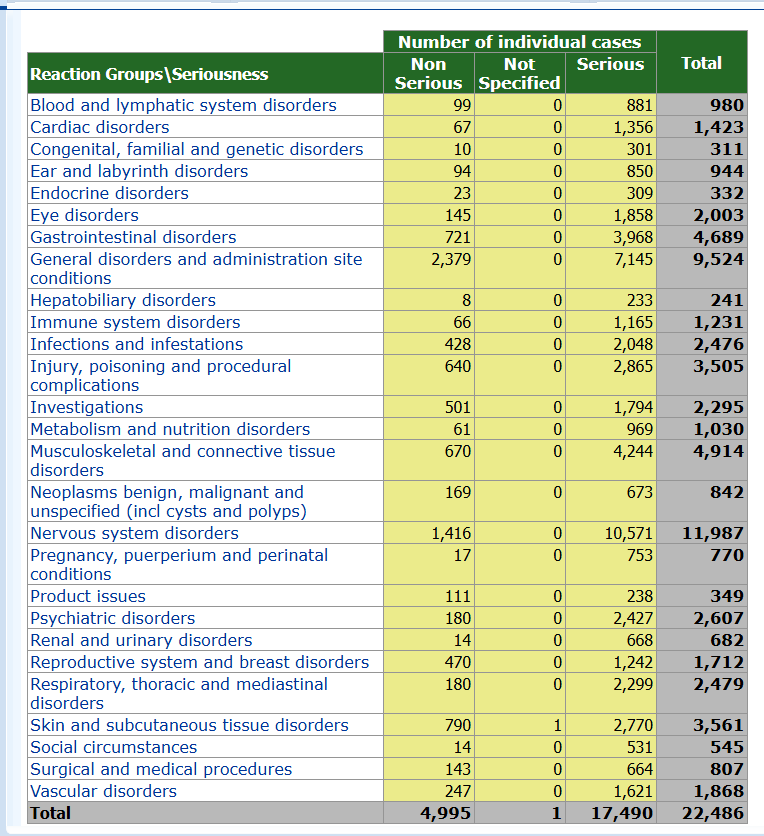This screenshot has width=764, height=836.
Task: Click the Serious column header
Action: point(610,64)
